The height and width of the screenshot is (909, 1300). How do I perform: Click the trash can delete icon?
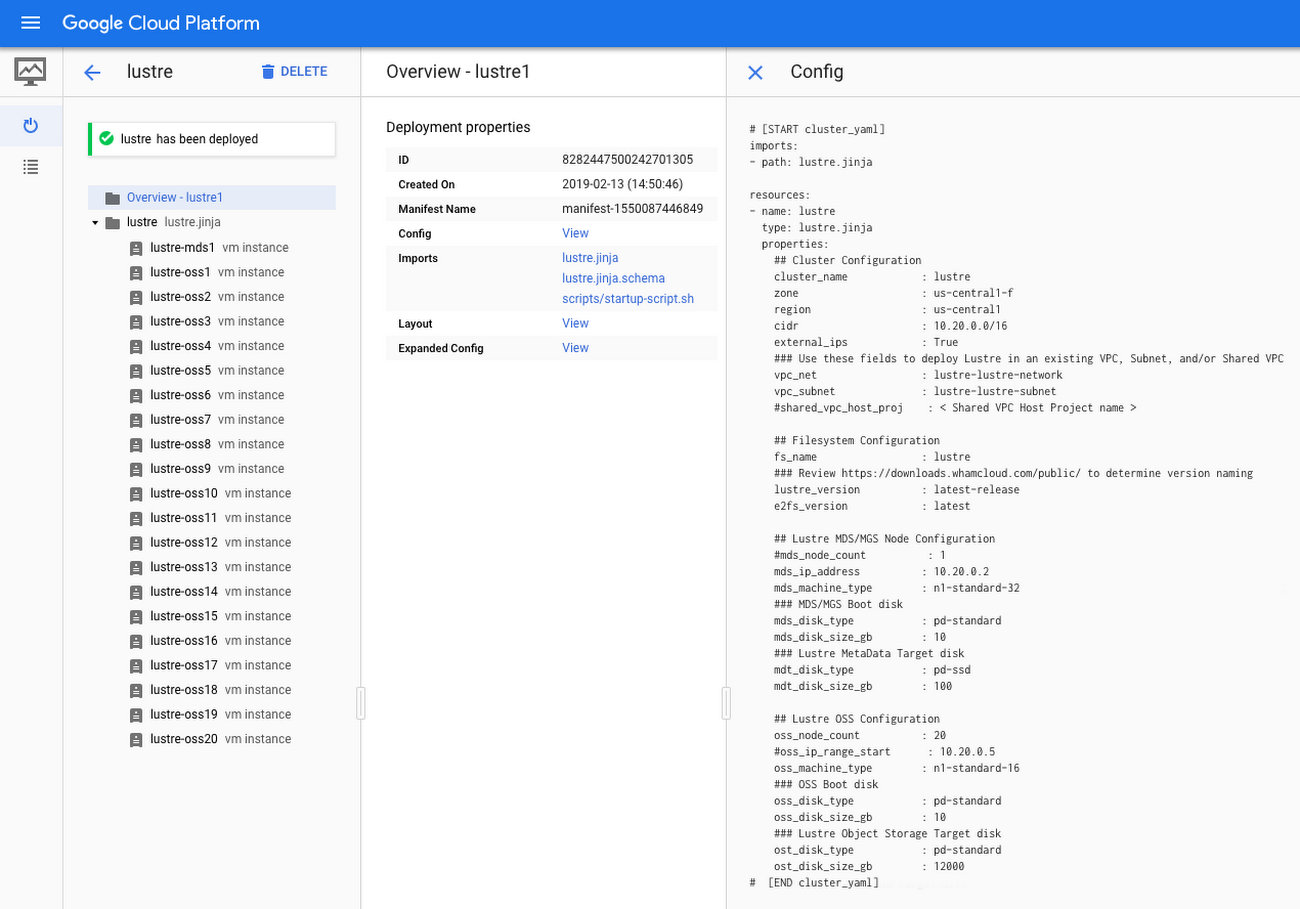coord(267,72)
